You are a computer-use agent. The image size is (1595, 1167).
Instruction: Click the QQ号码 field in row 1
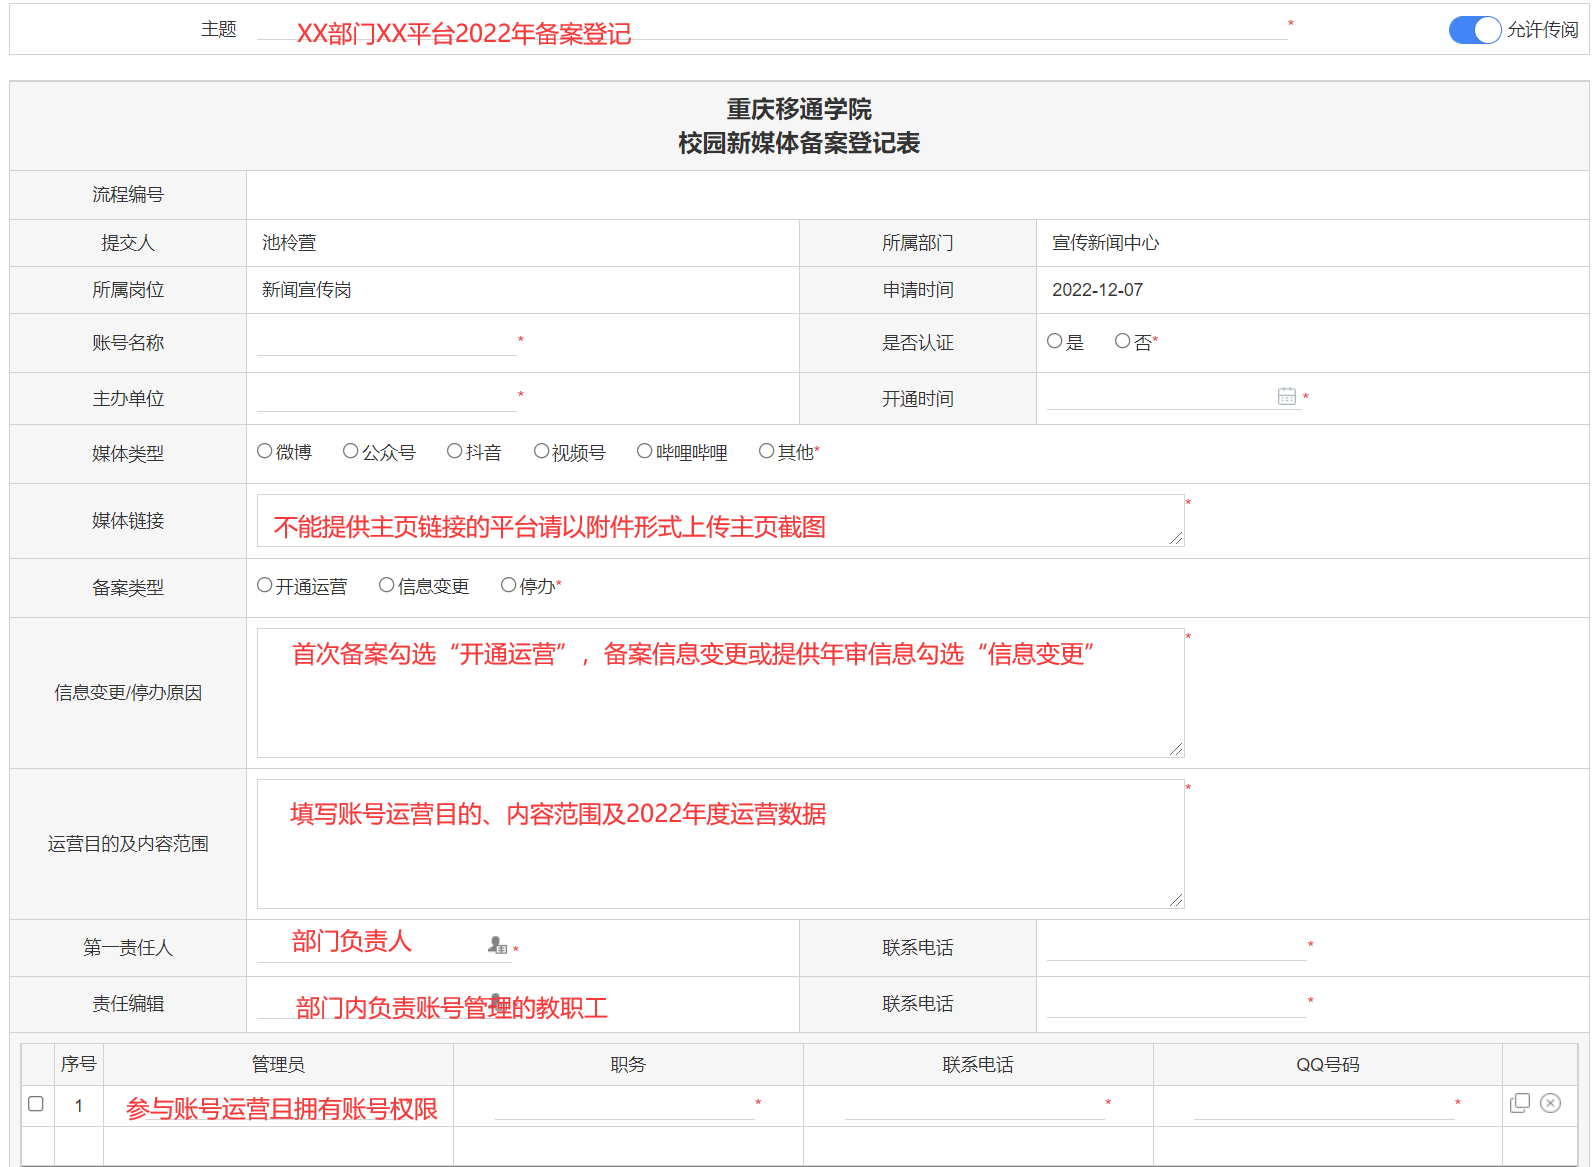[x=1322, y=1105]
